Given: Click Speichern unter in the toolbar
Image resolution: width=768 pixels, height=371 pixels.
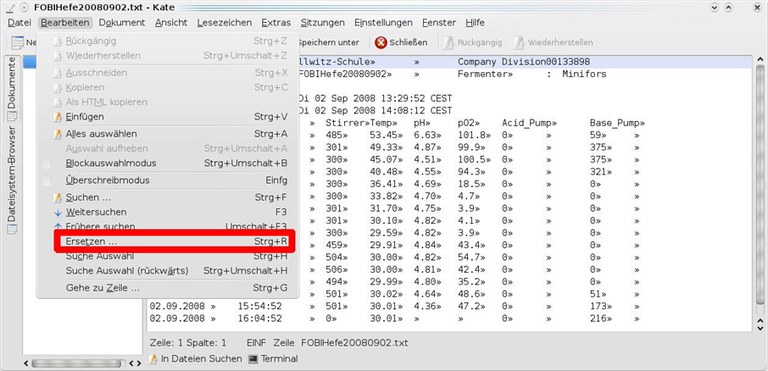Looking at the screenshot, I should coord(328,43).
